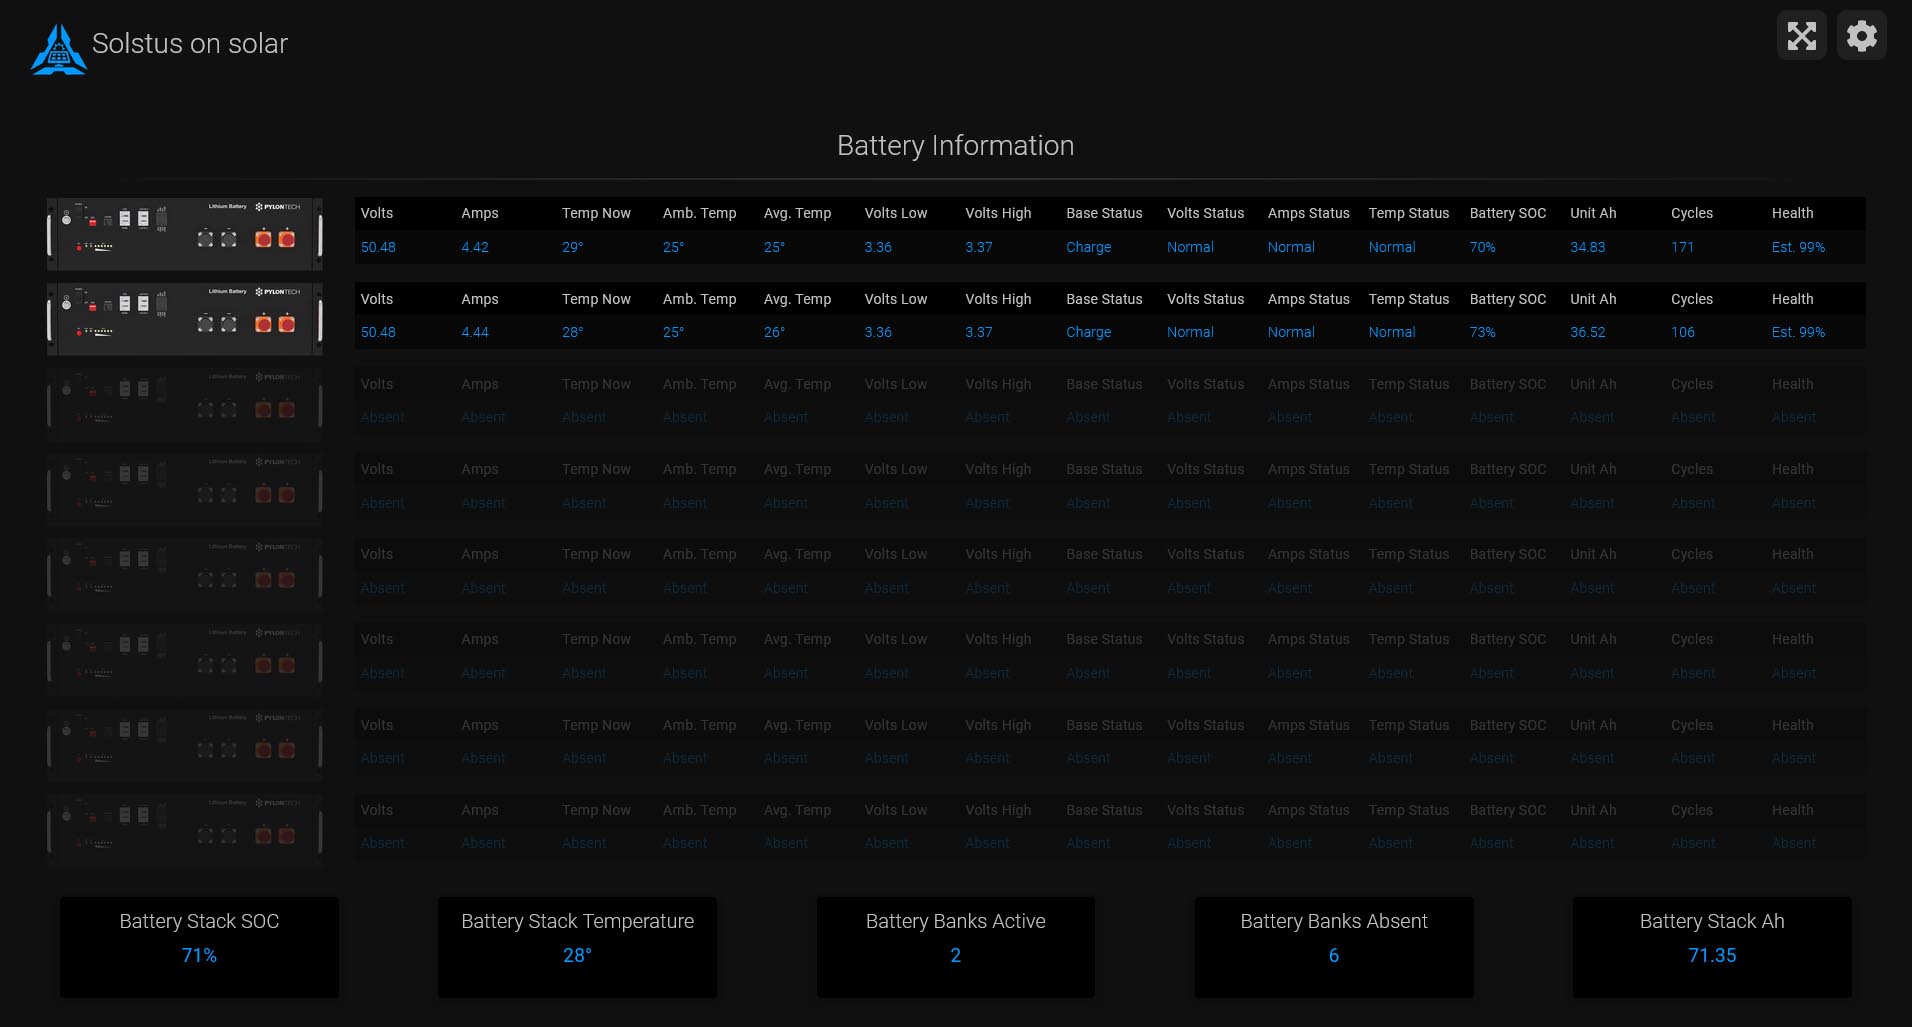
Task: Select the first Pylontech battery bank thumbnail
Action: pos(184,233)
